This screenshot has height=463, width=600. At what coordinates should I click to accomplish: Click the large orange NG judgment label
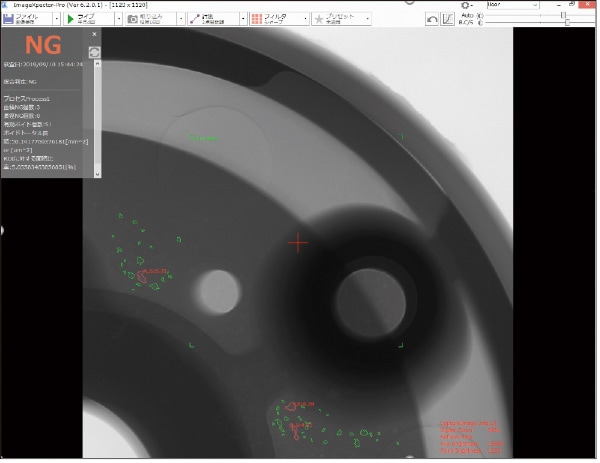pyautogui.click(x=43, y=45)
